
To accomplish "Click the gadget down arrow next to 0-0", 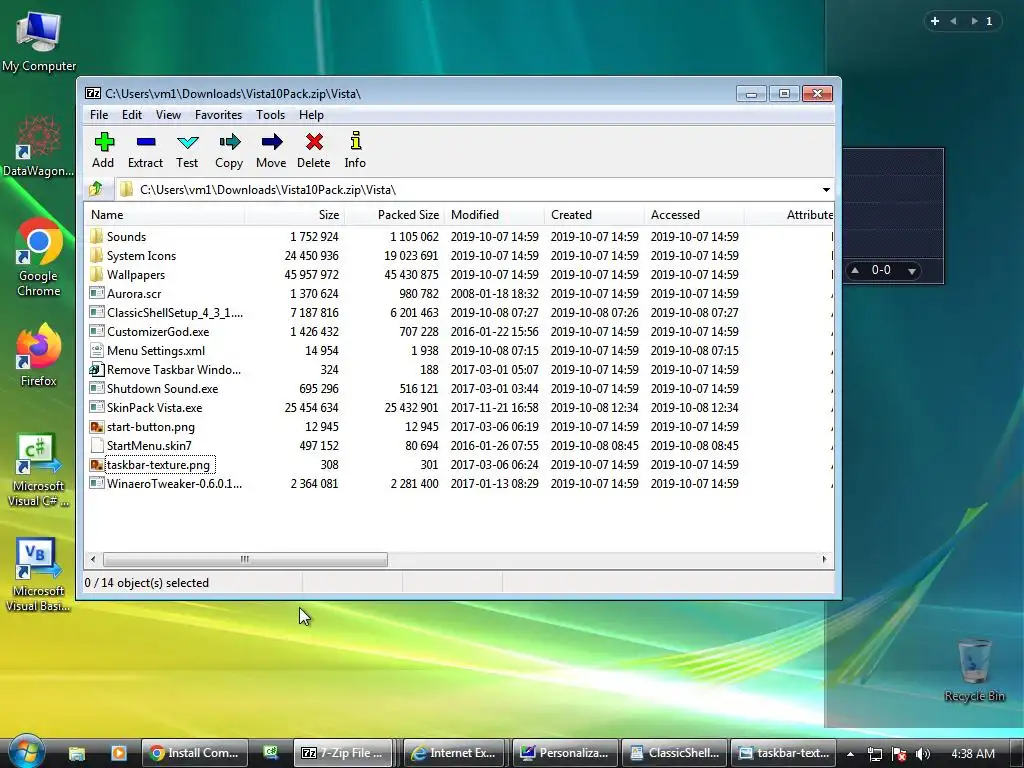I will tap(912, 270).
